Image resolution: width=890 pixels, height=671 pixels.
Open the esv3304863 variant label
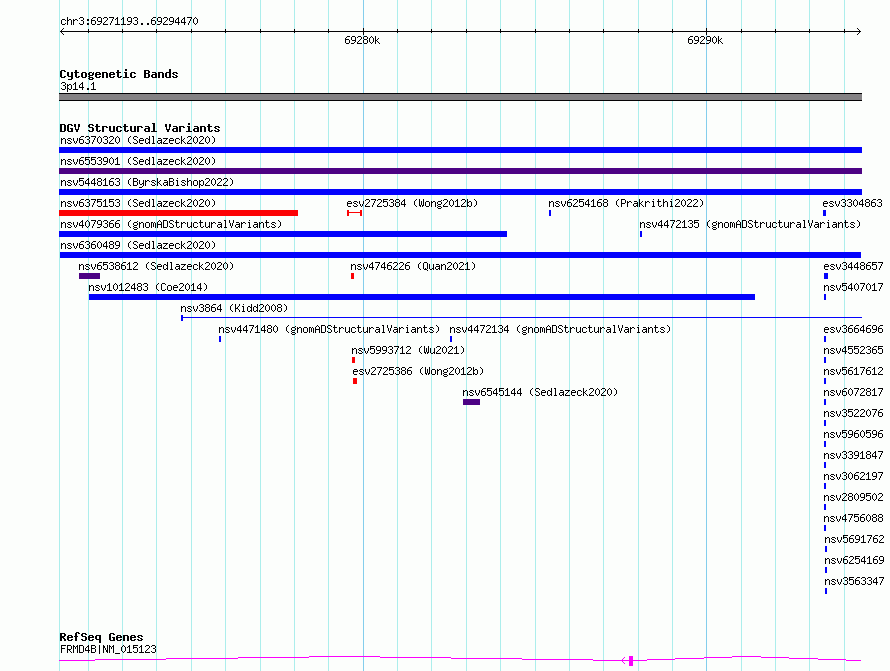pos(853,203)
